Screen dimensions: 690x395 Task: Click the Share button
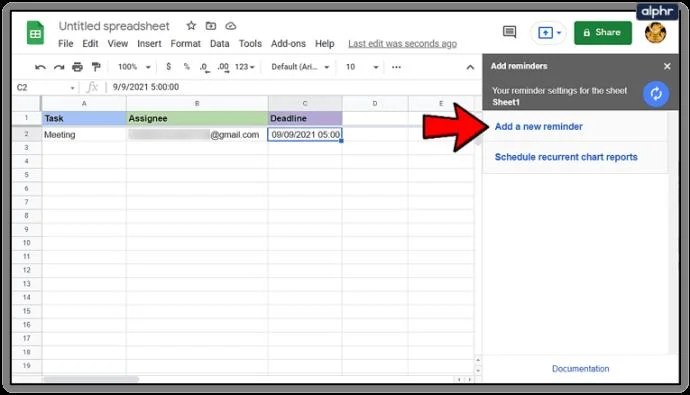tap(602, 33)
